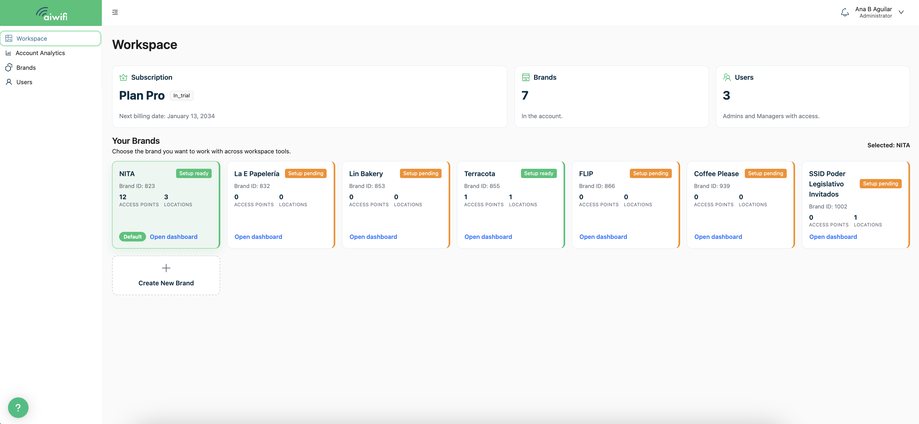Screen dimensions: 919x424
Task: Select the La E Papelería brand name
Action: click(x=257, y=174)
